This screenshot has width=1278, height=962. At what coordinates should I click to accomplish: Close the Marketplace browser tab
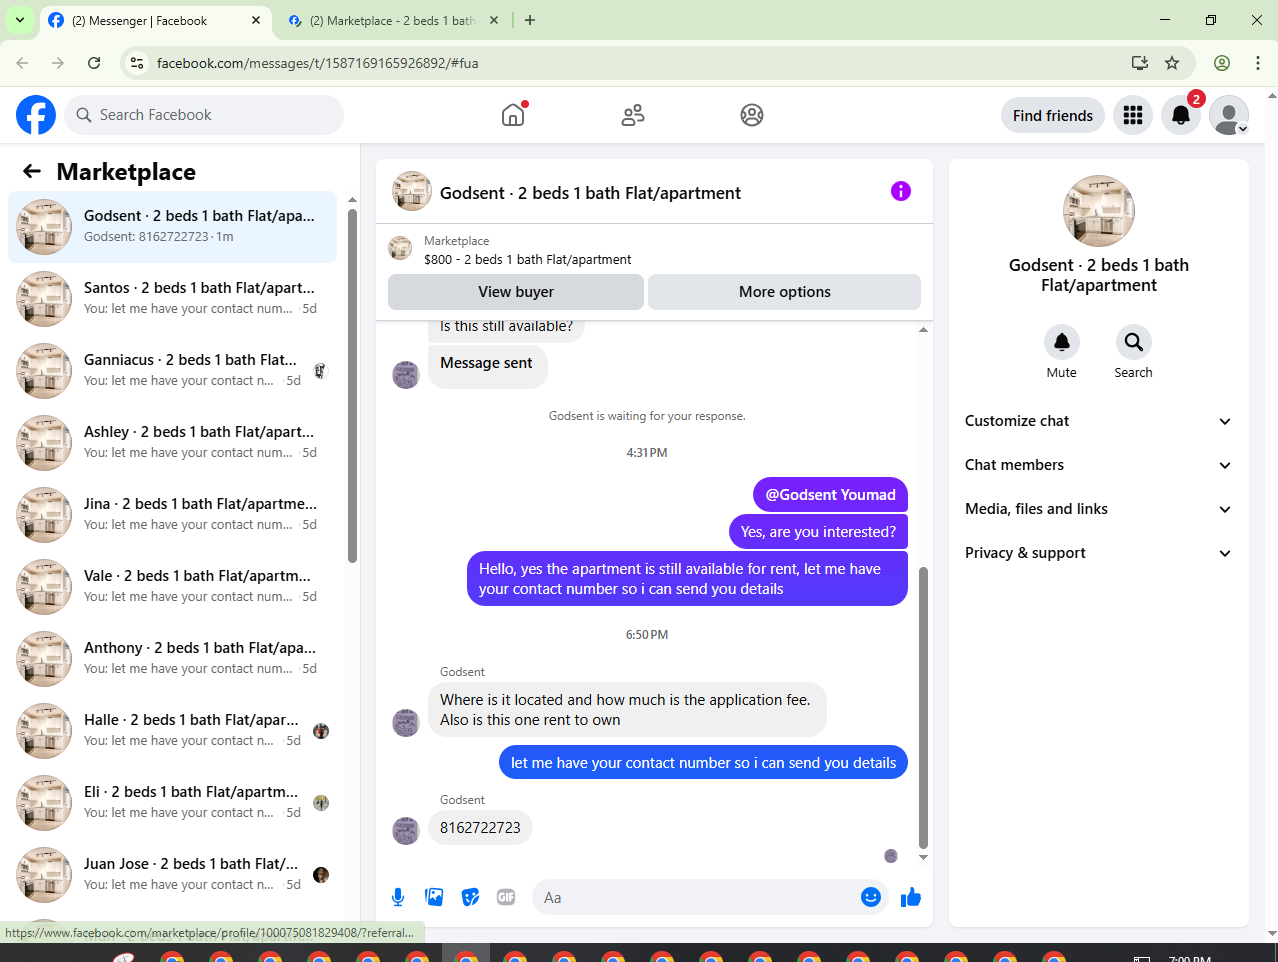pos(494,20)
